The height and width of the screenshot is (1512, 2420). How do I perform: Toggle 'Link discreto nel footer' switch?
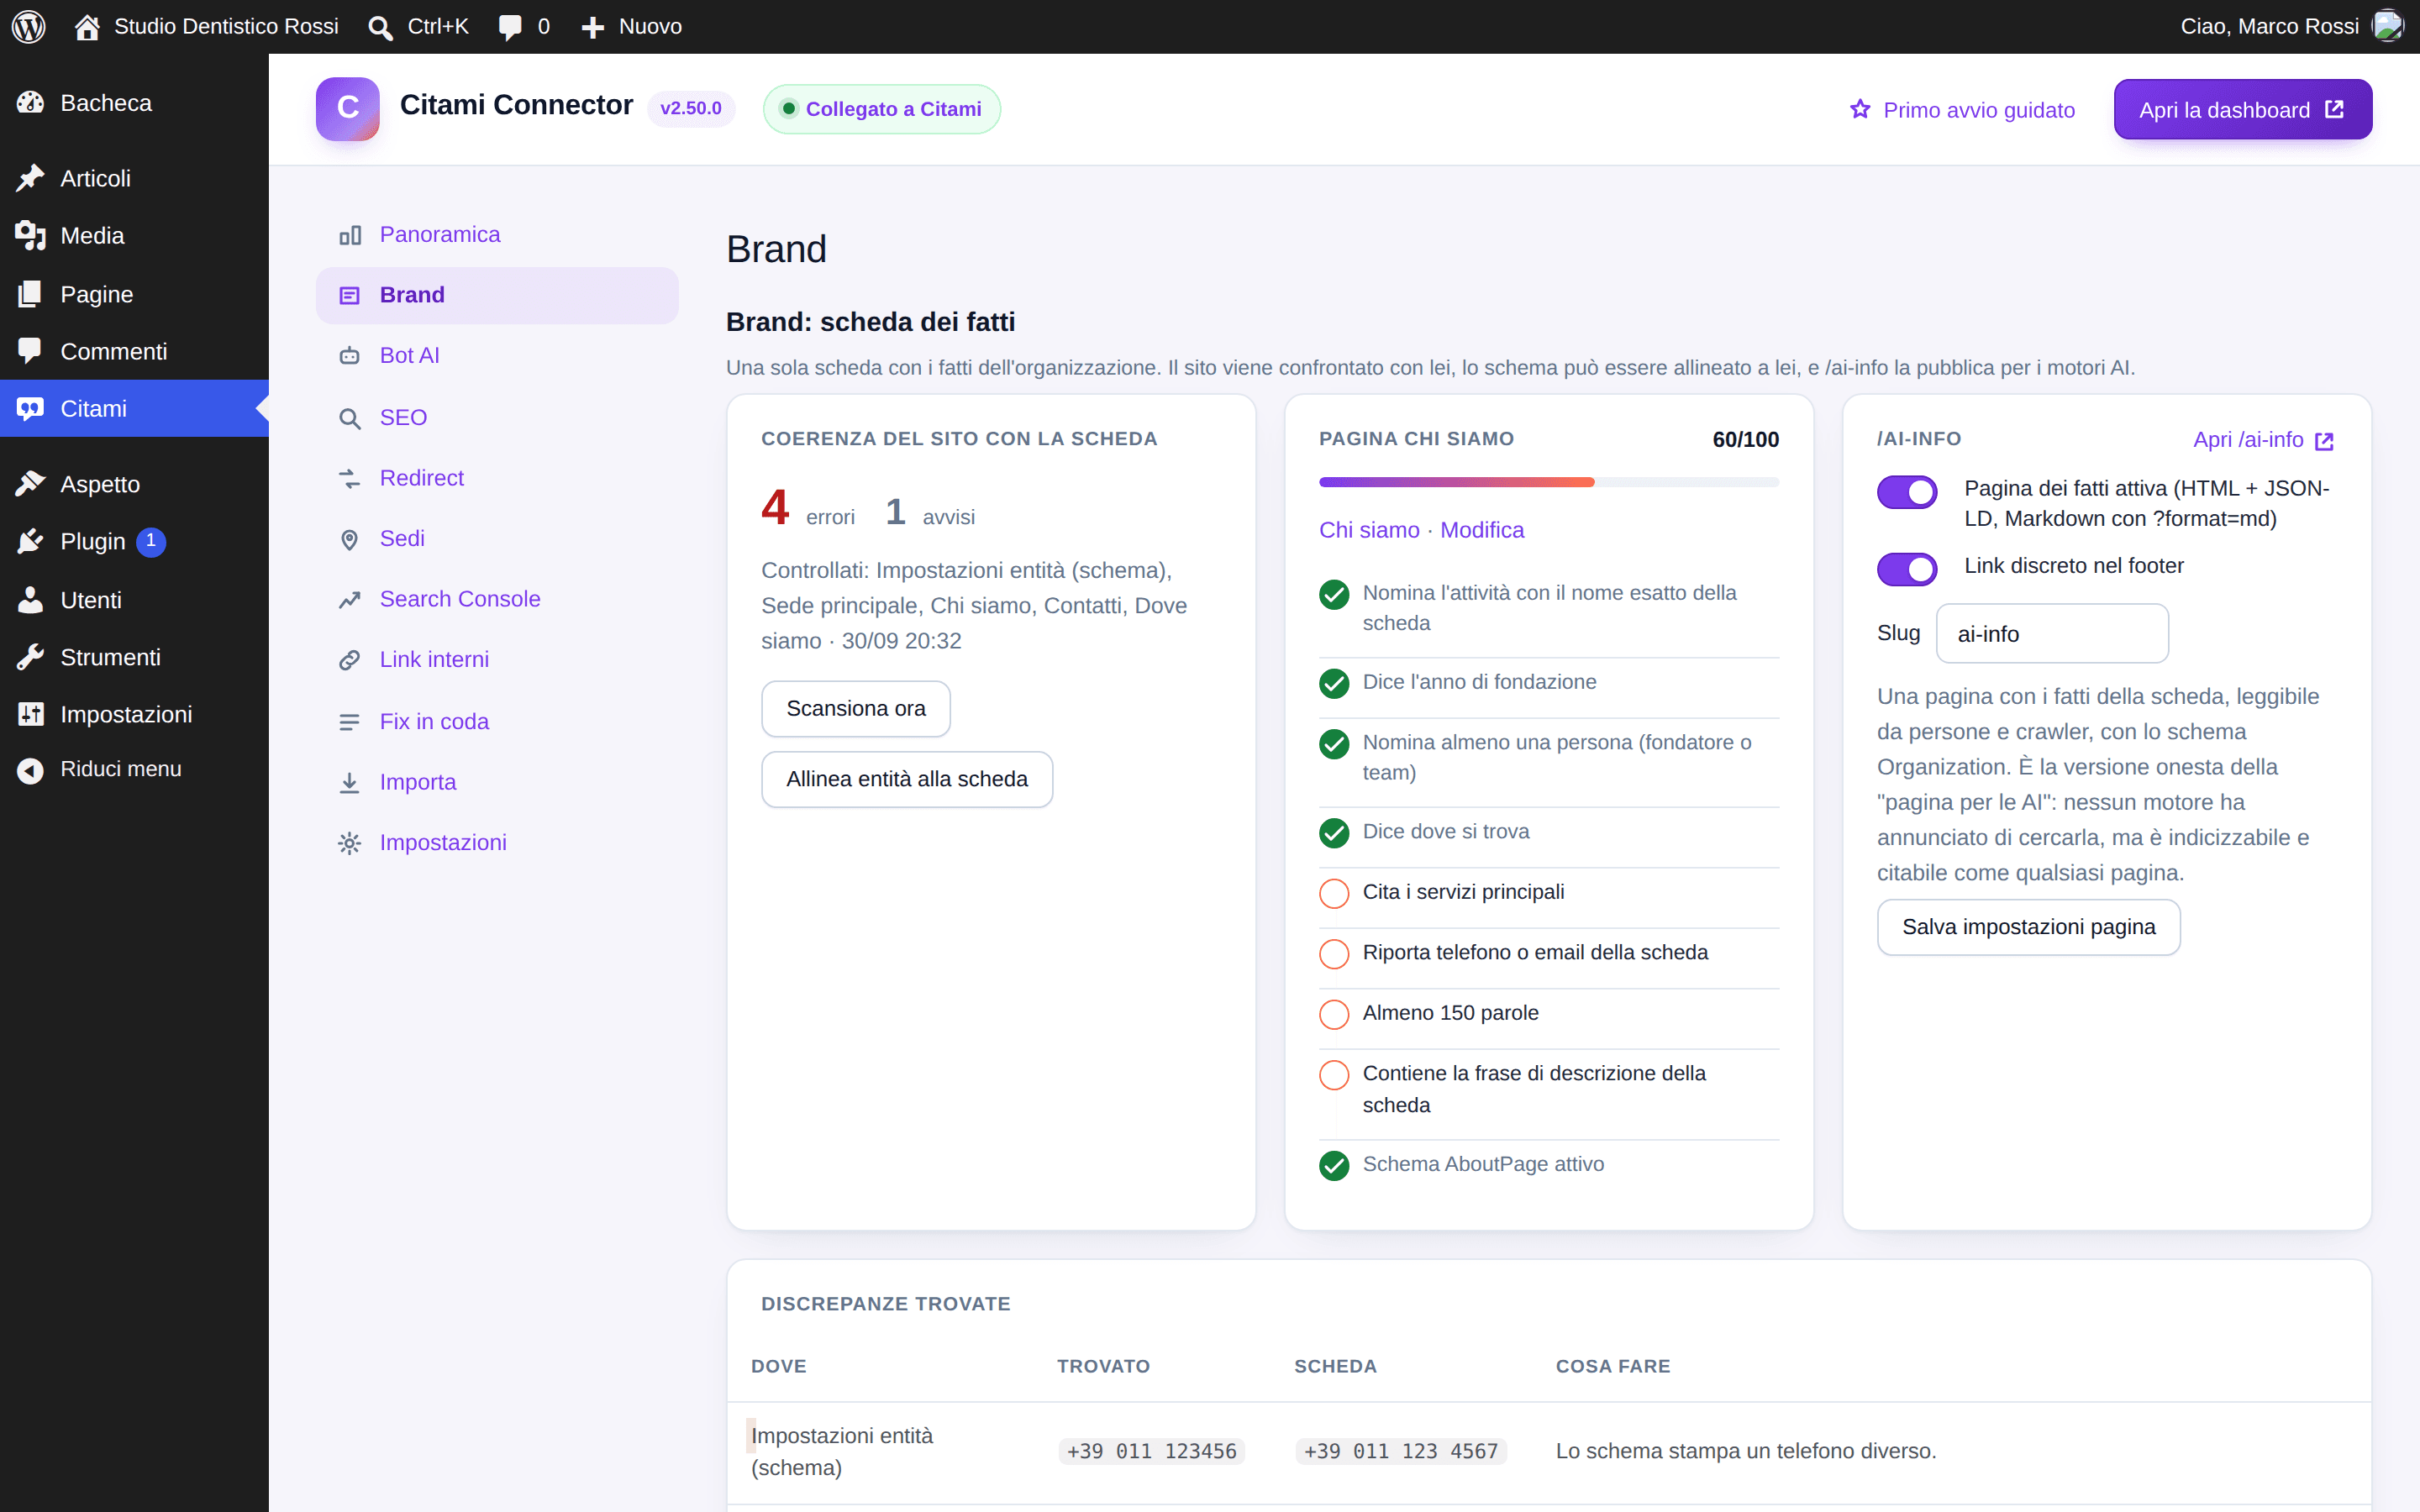tap(1906, 569)
